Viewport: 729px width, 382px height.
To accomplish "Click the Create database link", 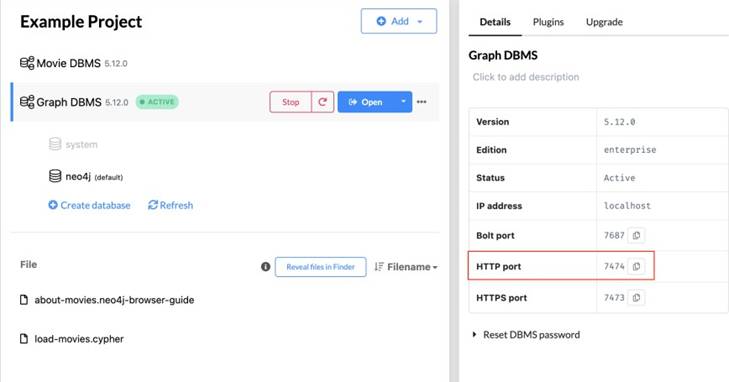I will click(x=89, y=205).
